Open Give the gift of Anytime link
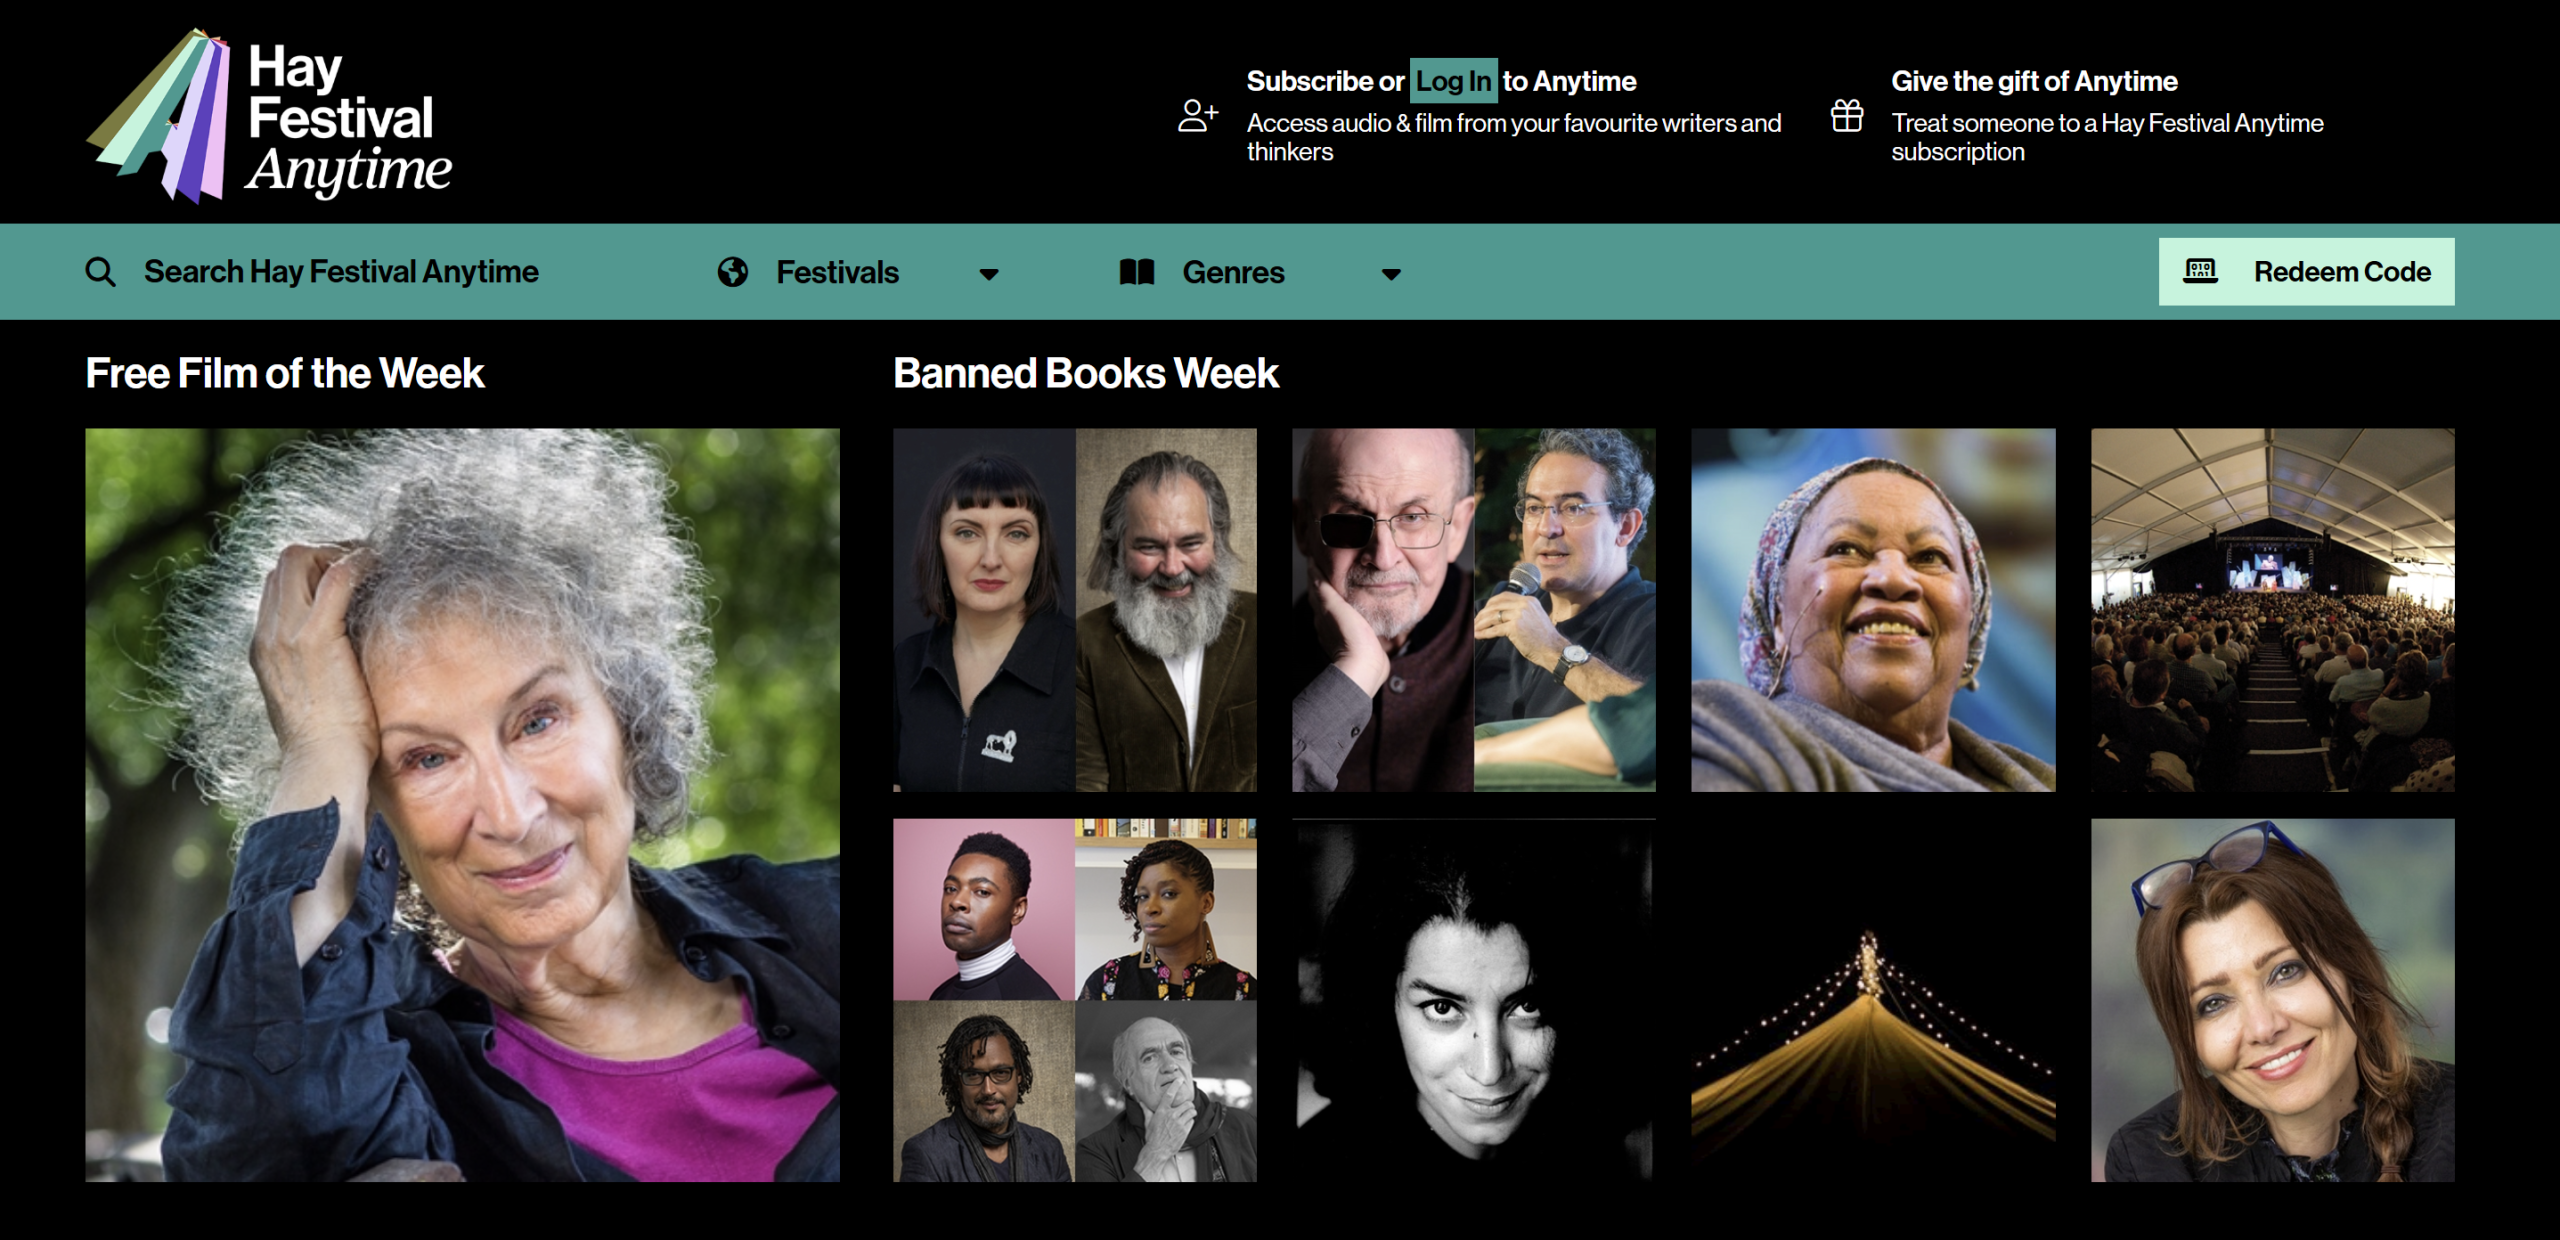 pyautogui.click(x=2034, y=81)
